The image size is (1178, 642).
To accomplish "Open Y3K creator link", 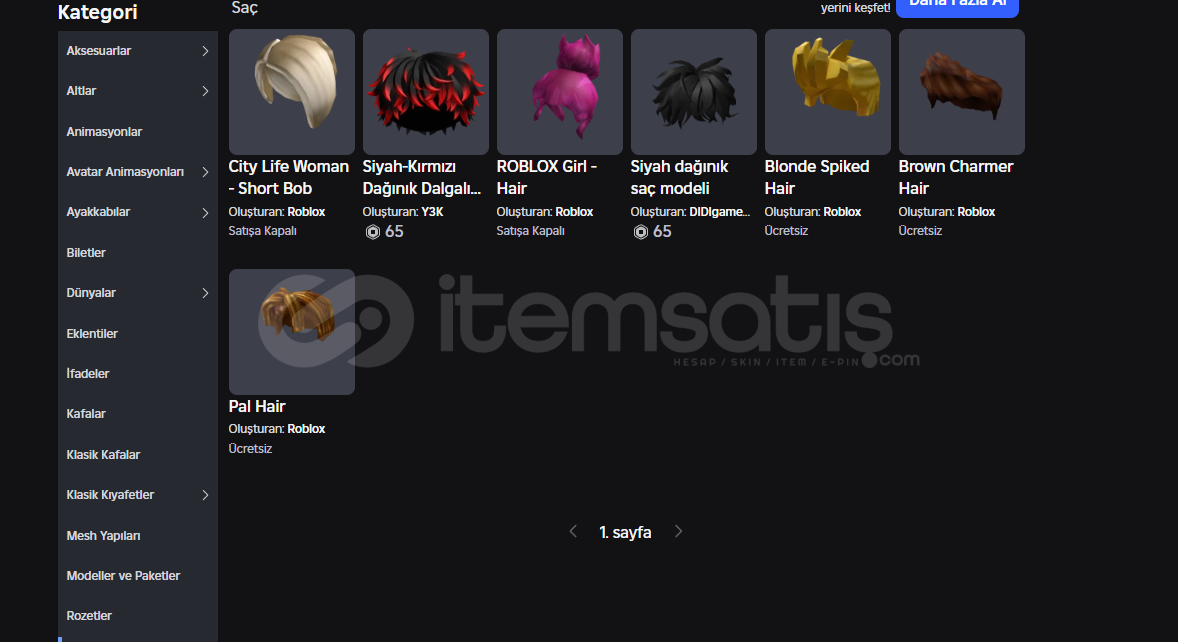I will (x=432, y=212).
